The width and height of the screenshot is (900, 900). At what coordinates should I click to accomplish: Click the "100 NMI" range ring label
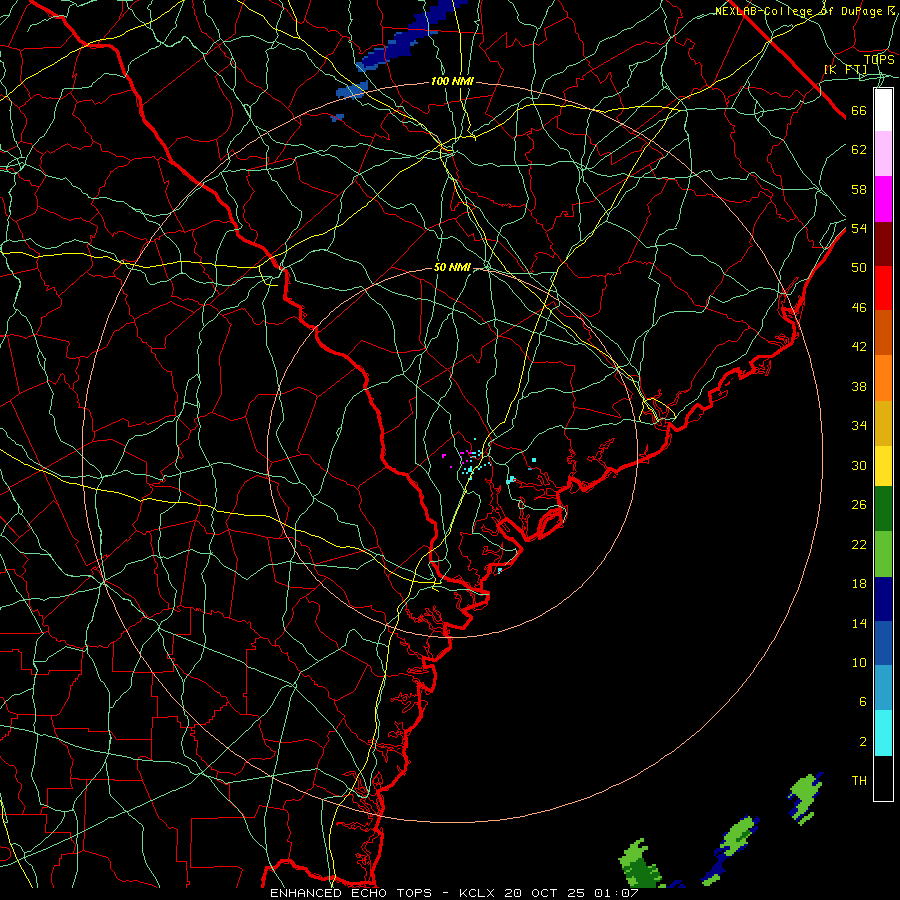click(x=452, y=82)
